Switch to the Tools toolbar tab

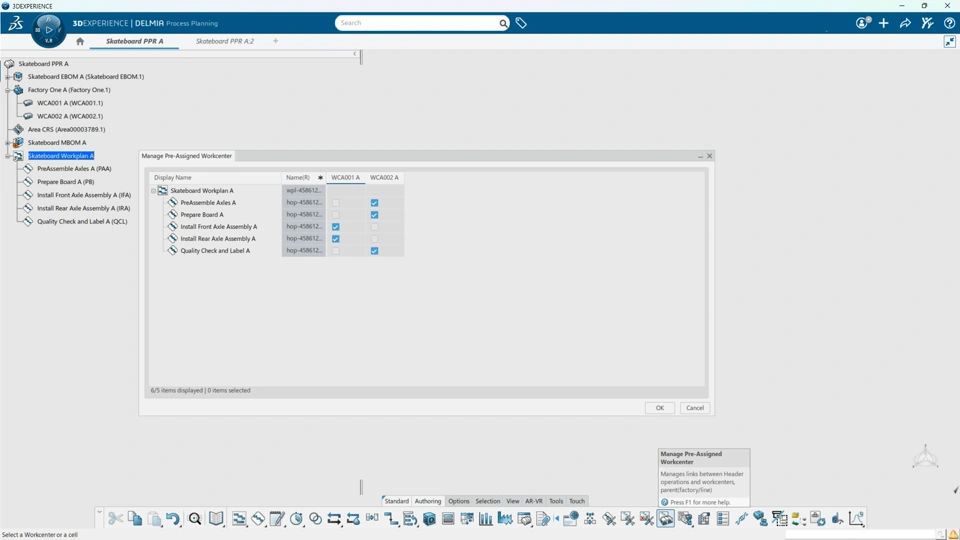(556, 501)
